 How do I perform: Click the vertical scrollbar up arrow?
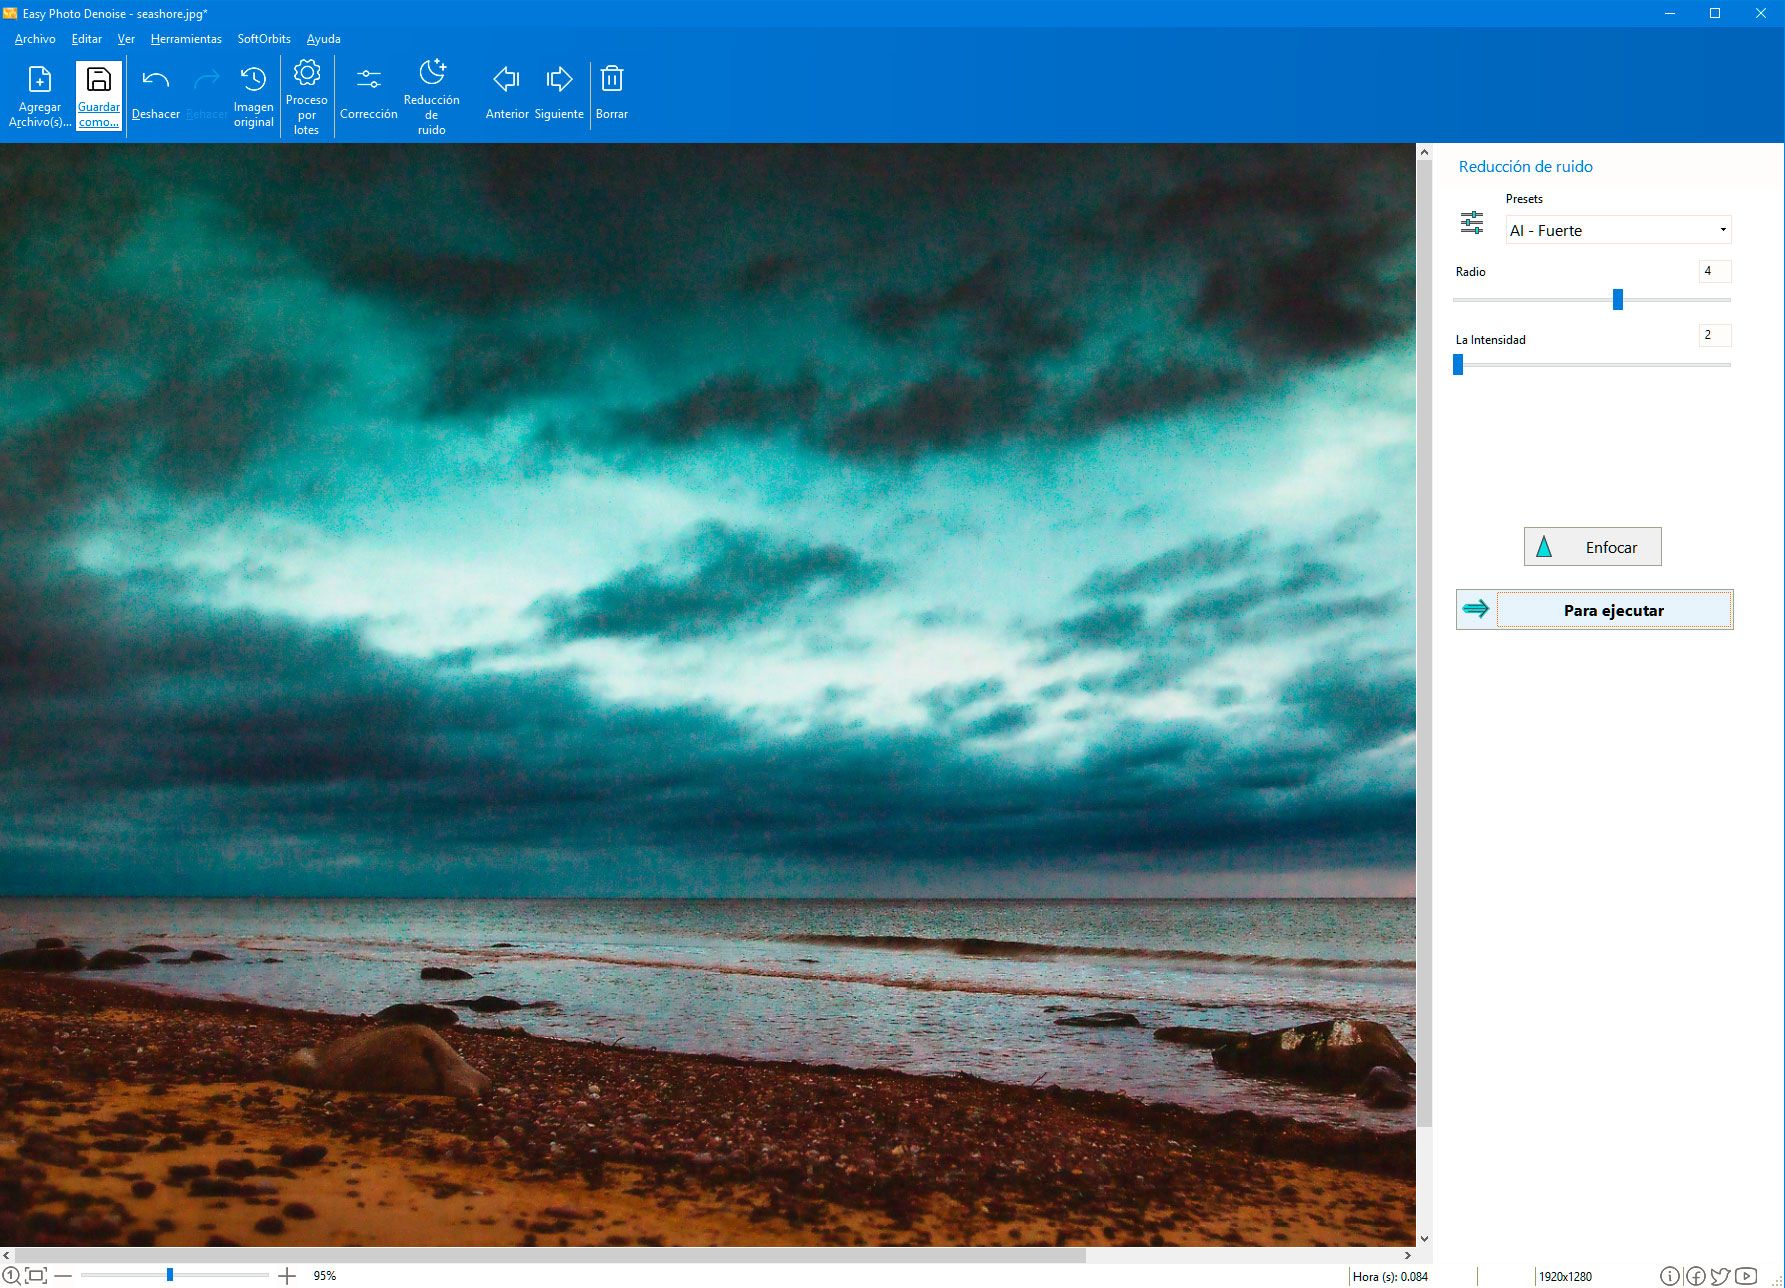(x=1425, y=152)
